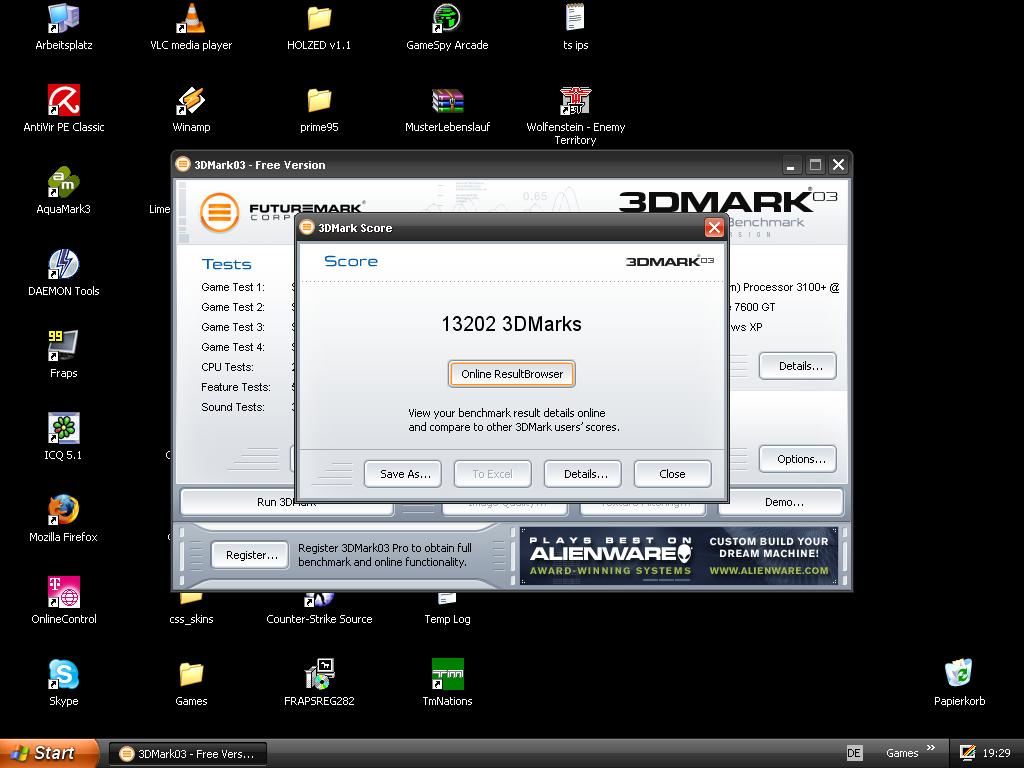Click the taskbar clock showing 19:29
The height and width of the screenshot is (768, 1024).
(x=996, y=753)
